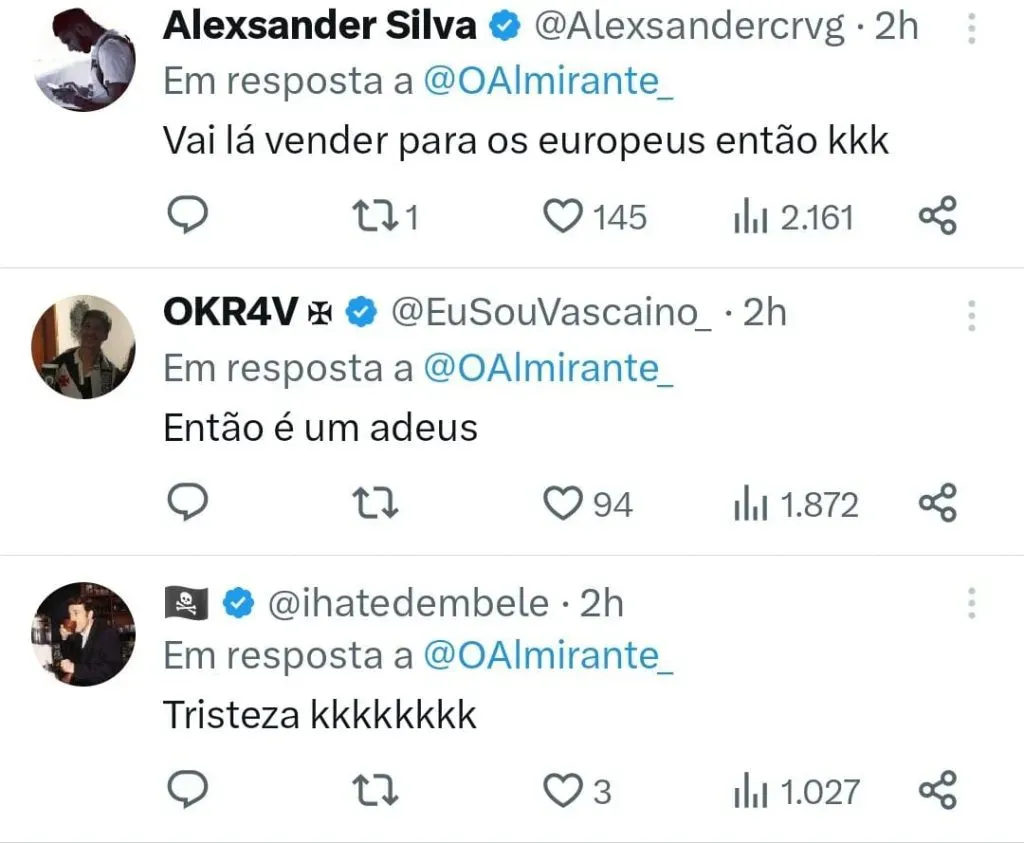Open more options for @ihatedembele's tweet
This screenshot has width=1024, height=843.
click(971, 603)
